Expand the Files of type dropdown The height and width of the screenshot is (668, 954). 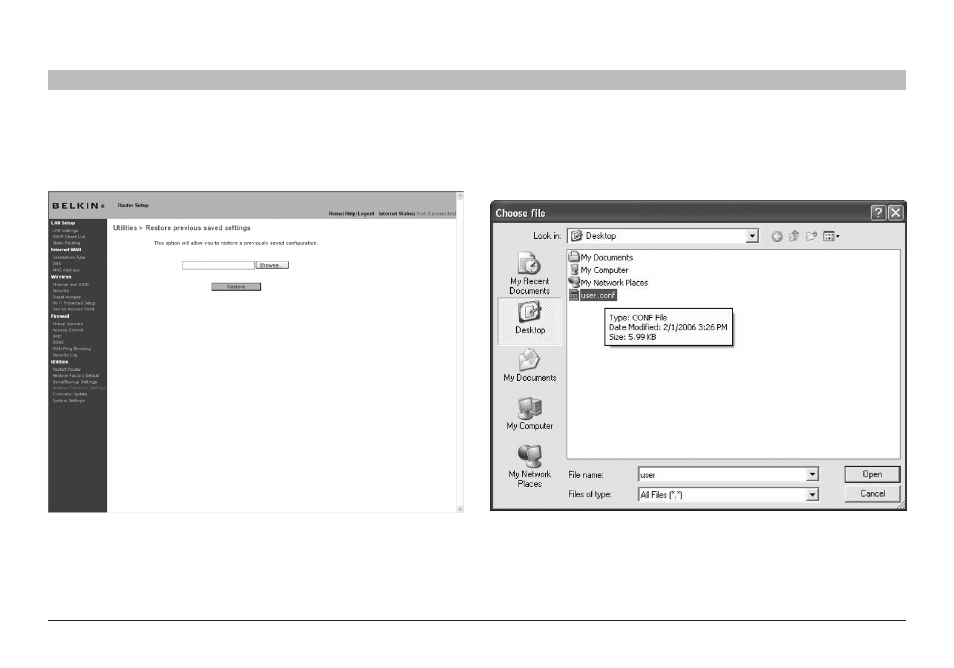click(x=812, y=495)
